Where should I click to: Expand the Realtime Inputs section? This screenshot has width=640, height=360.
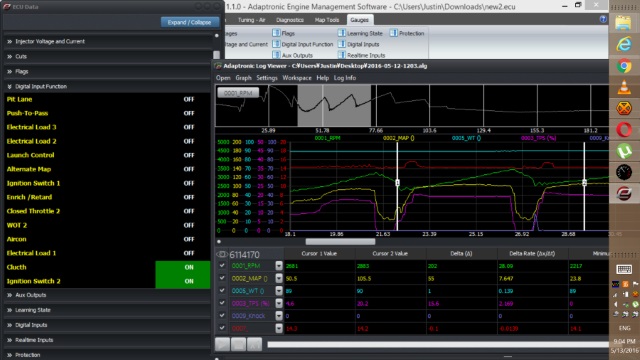108,340
